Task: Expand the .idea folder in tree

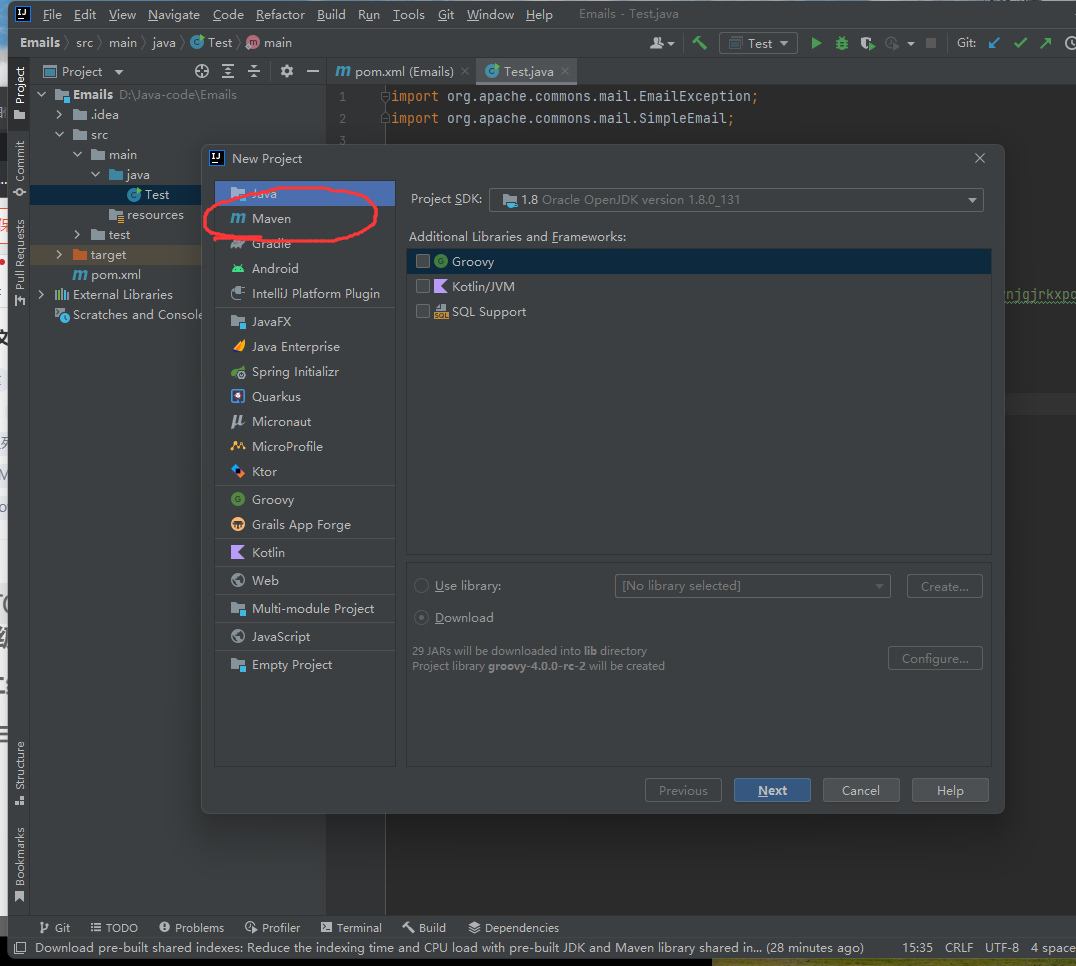Action: 59,115
